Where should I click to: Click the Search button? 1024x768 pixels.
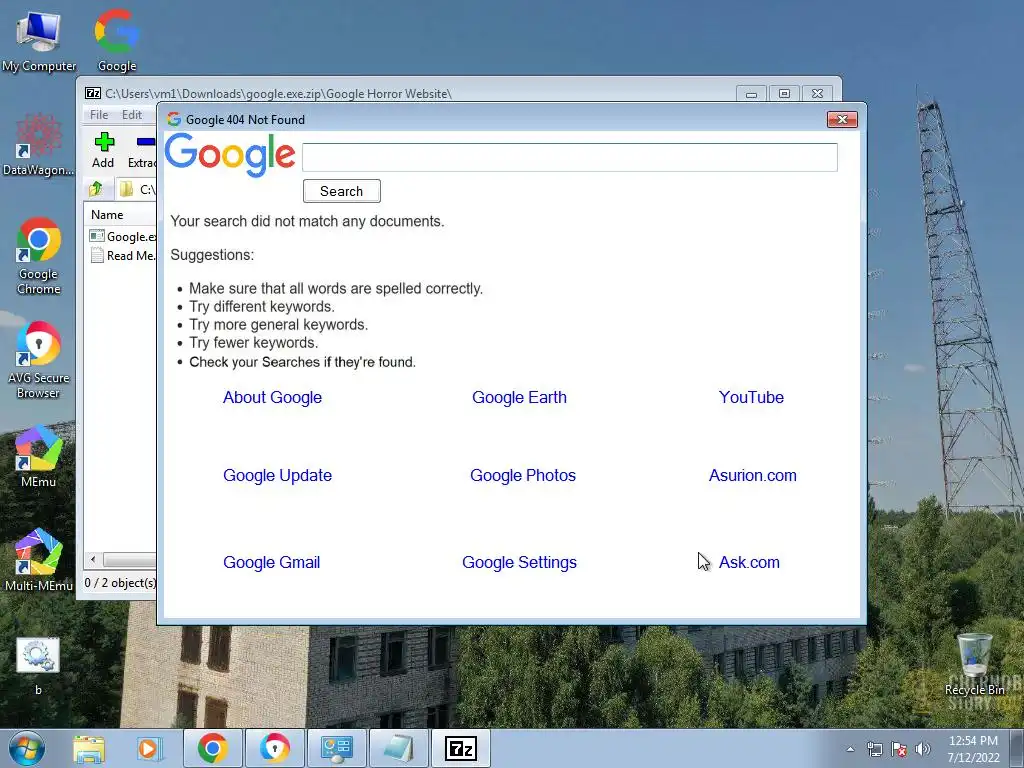pos(342,191)
